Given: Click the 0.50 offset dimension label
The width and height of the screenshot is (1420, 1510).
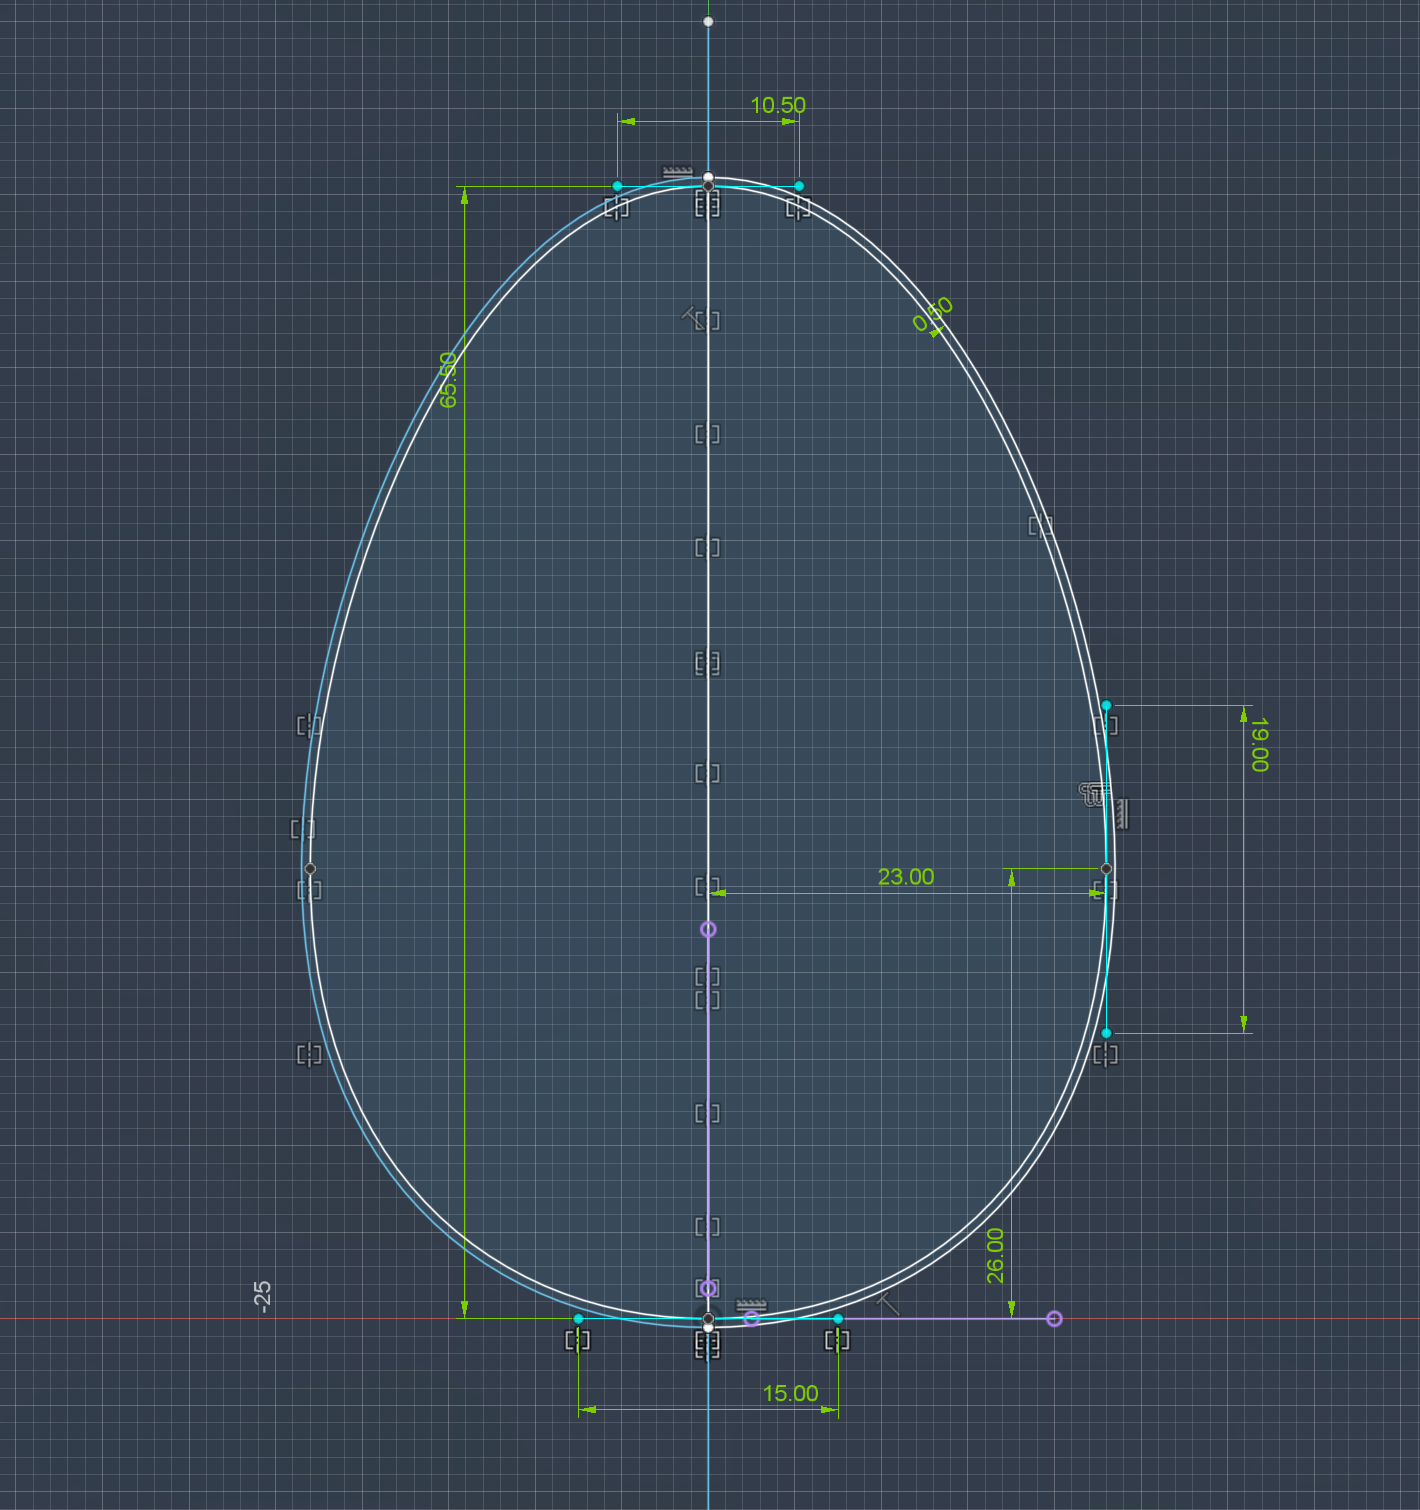Looking at the screenshot, I should (x=933, y=315).
